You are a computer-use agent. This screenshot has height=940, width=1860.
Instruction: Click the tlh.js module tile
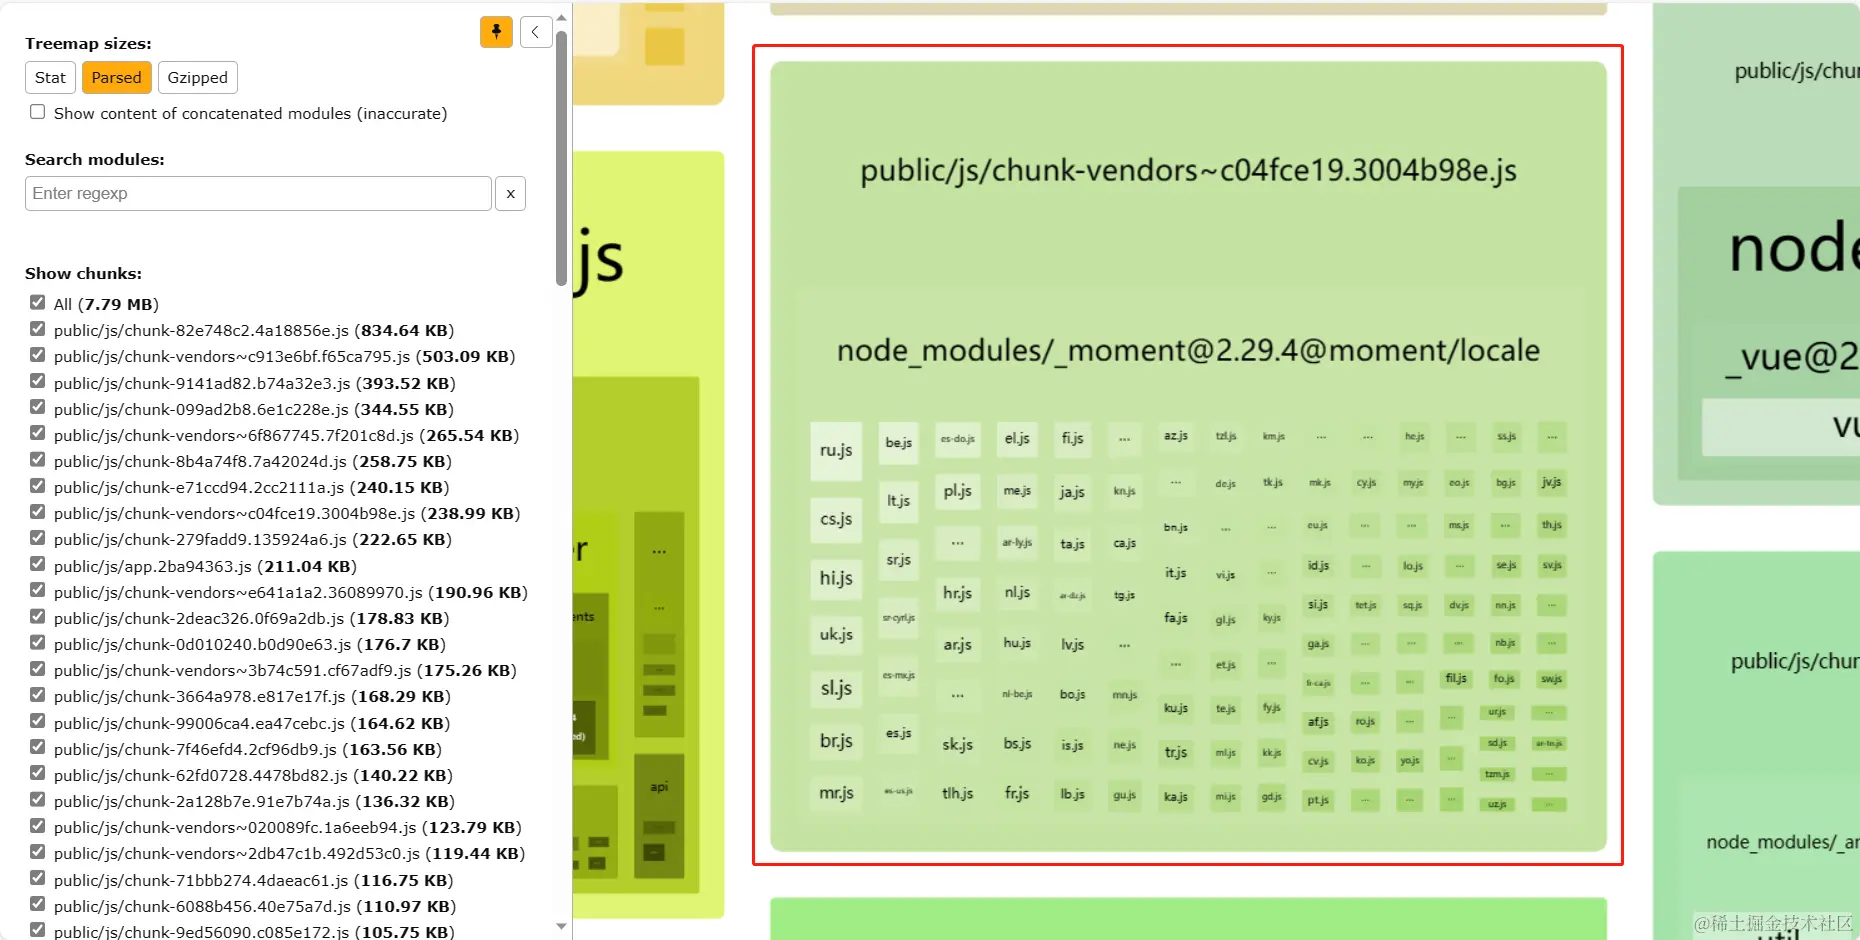click(x=957, y=794)
